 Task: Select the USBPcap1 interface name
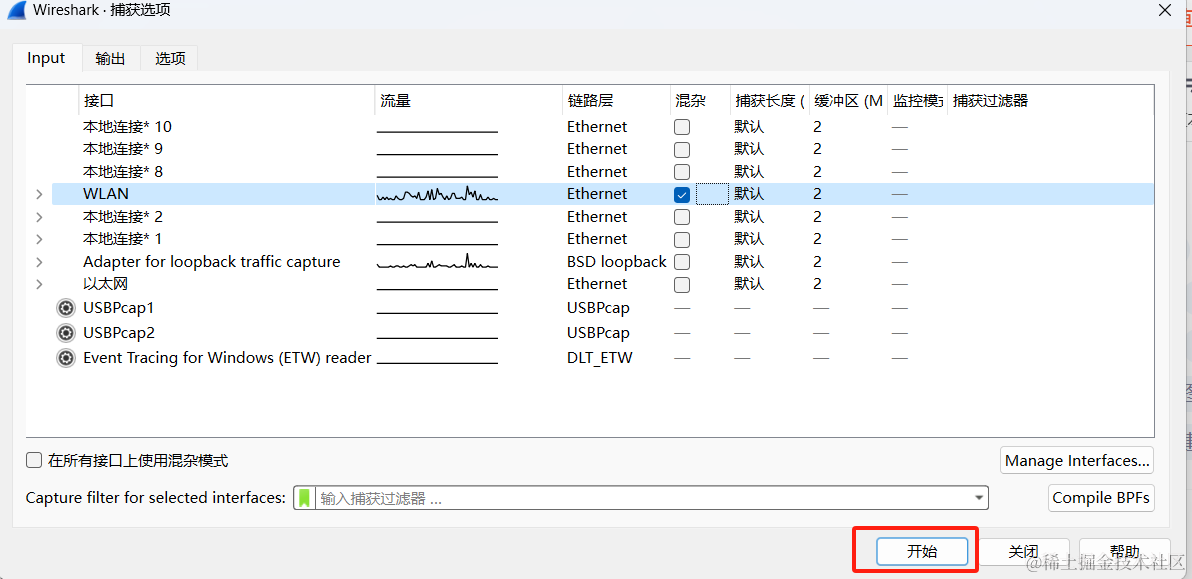point(119,308)
